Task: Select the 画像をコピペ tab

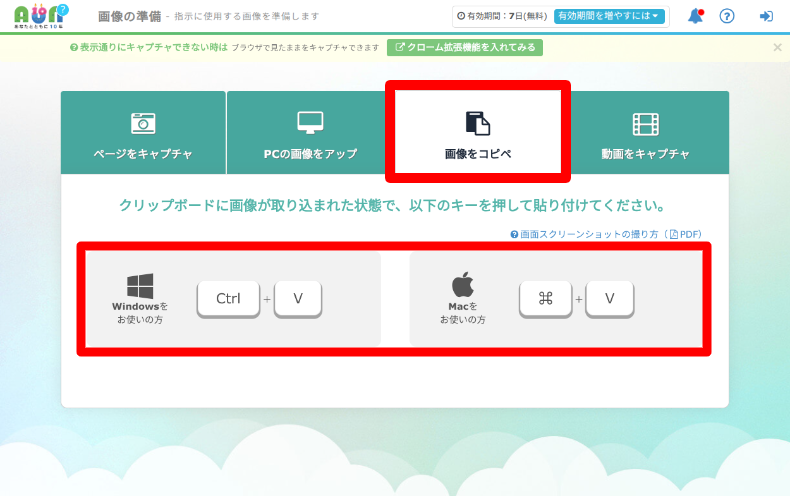Action: point(478,133)
